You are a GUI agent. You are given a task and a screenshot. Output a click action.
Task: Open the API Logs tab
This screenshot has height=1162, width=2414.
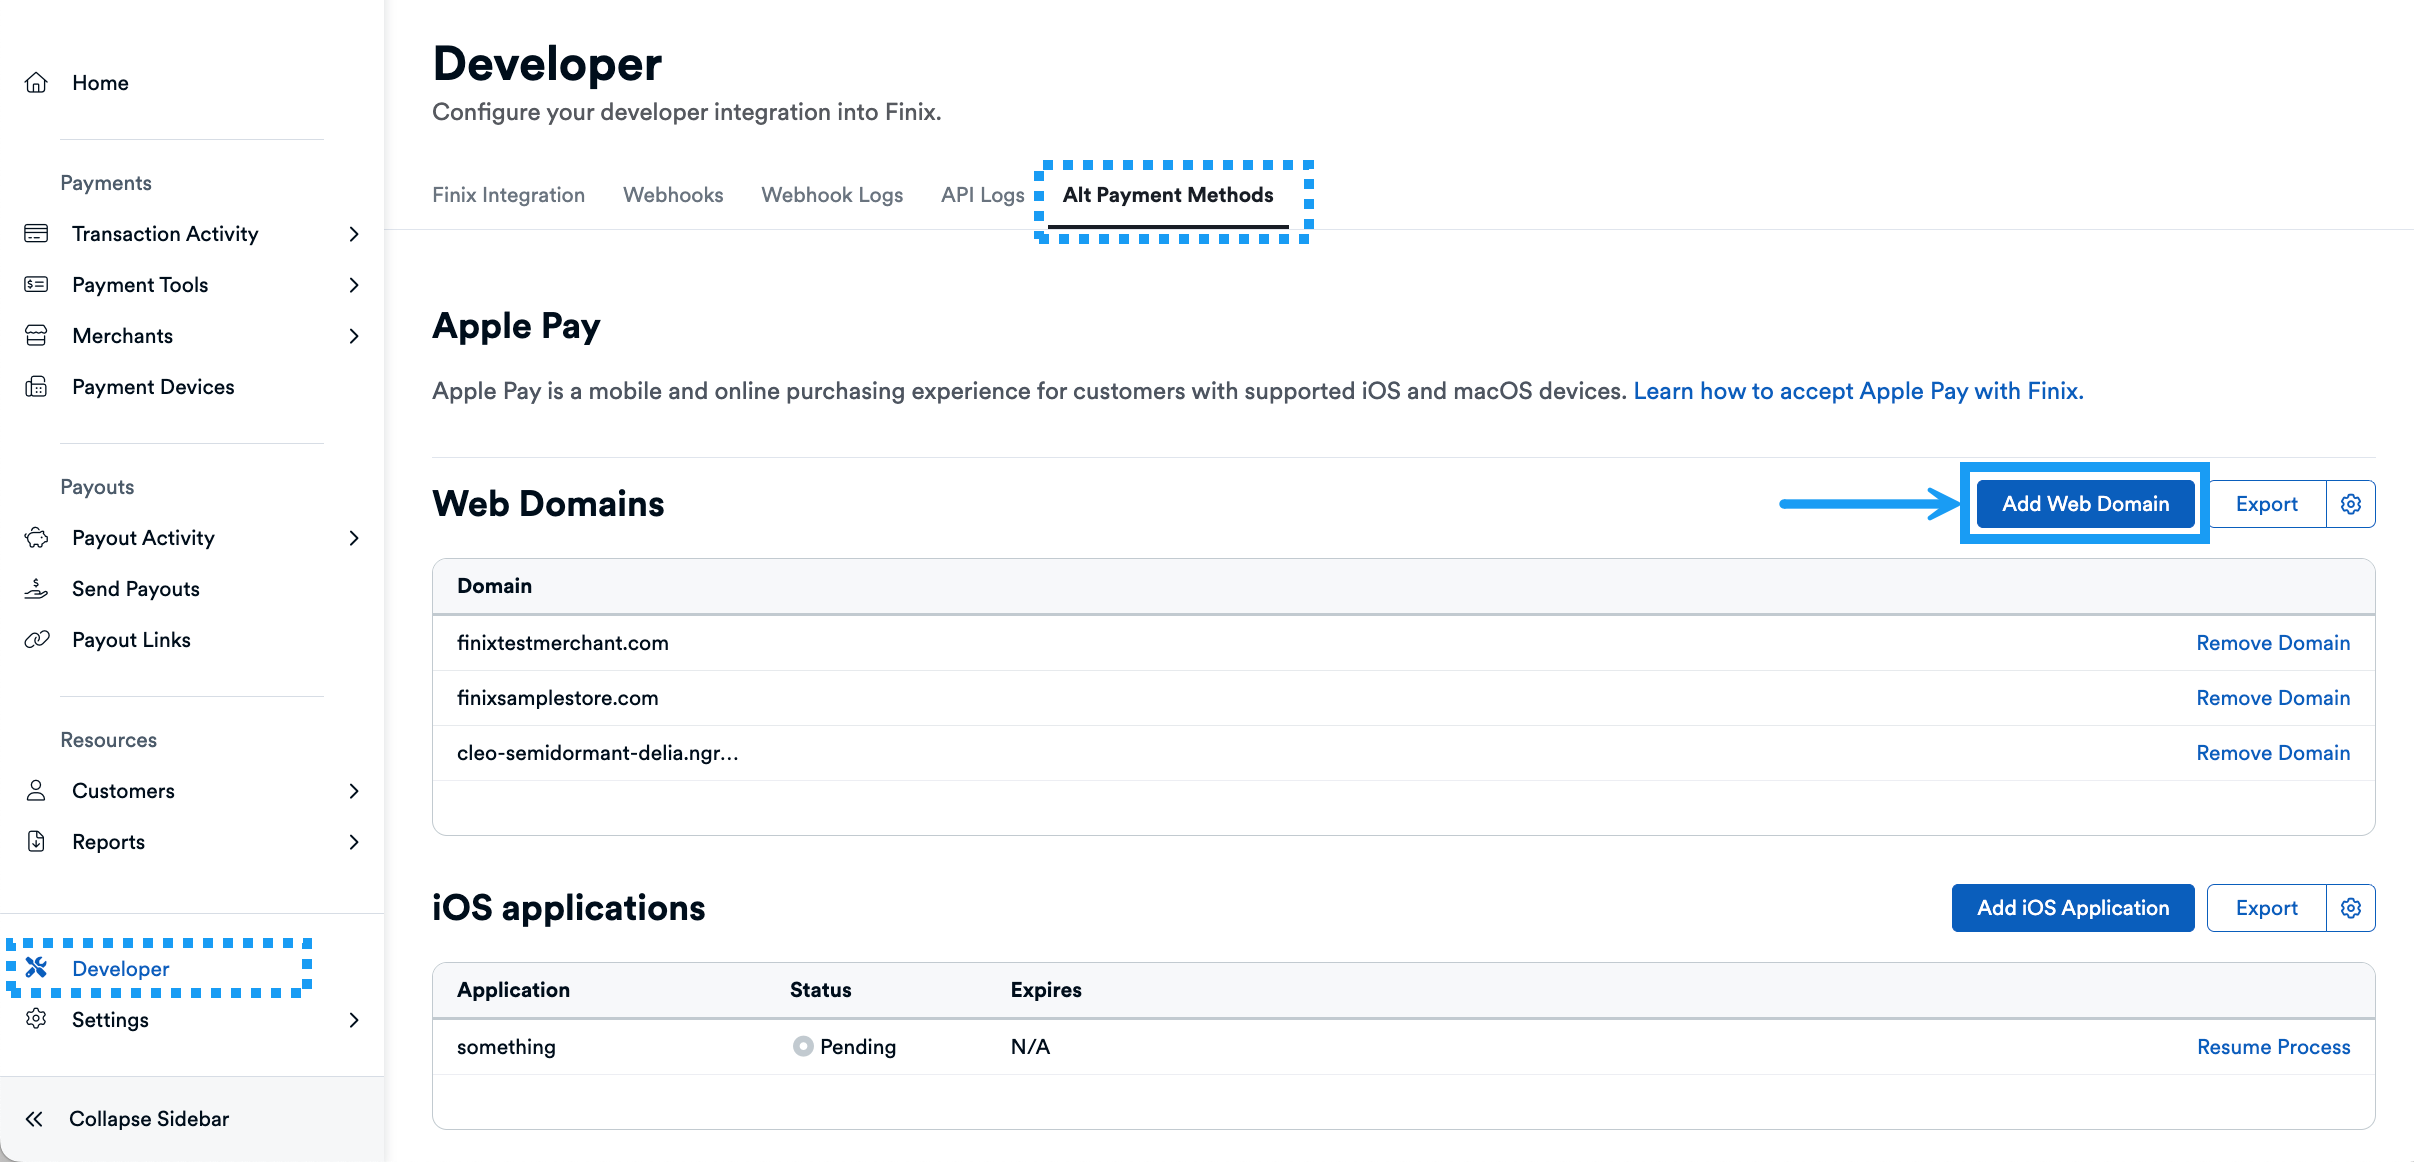click(982, 195)
